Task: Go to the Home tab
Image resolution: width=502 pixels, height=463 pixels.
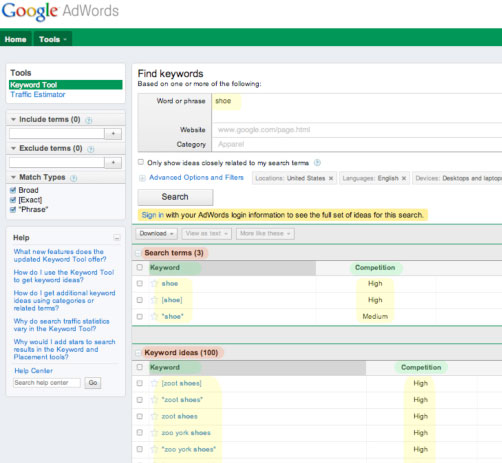Action: coord(16,39)
